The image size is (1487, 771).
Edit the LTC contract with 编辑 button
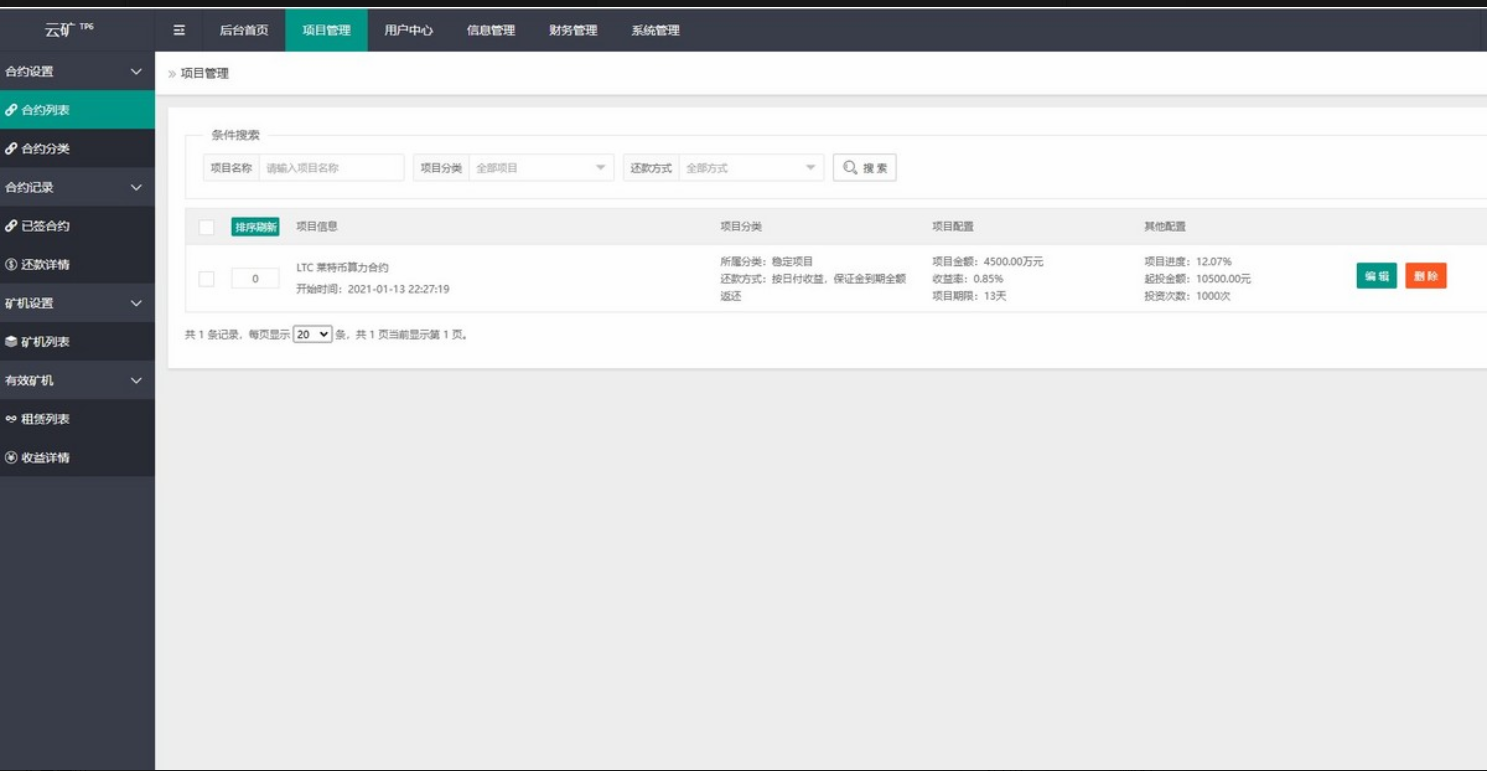click(1374, 276)
